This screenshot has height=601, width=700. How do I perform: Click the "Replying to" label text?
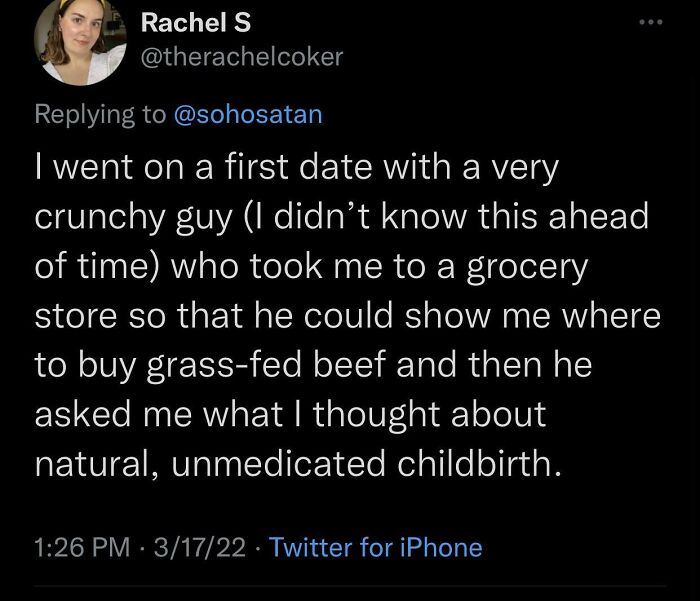tap(101, 114)
